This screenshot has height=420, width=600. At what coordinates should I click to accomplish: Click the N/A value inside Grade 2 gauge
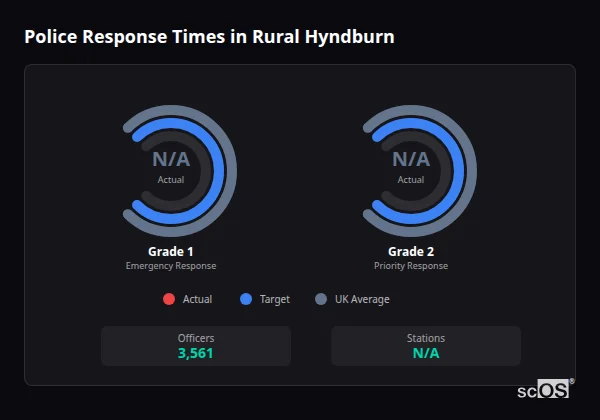pyautogui.click(x=411, y=159)
